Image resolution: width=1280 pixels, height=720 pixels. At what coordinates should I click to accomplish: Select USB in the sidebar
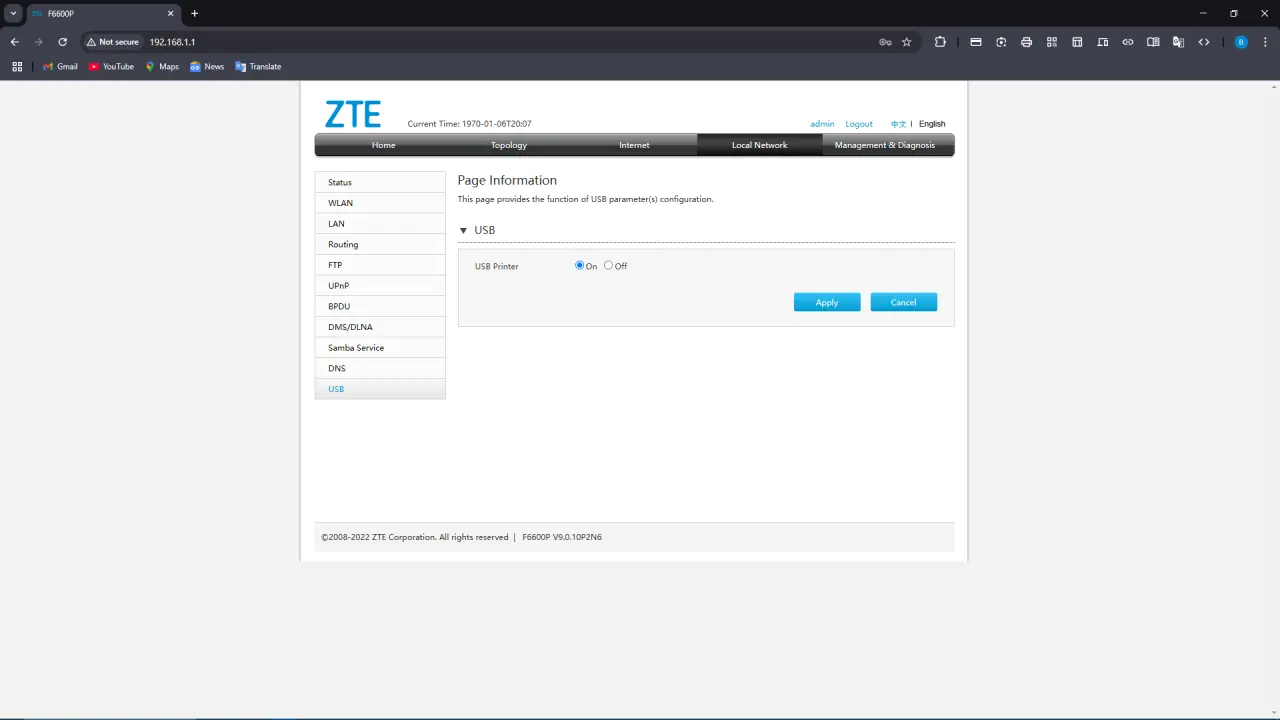(x=380, y=389)
